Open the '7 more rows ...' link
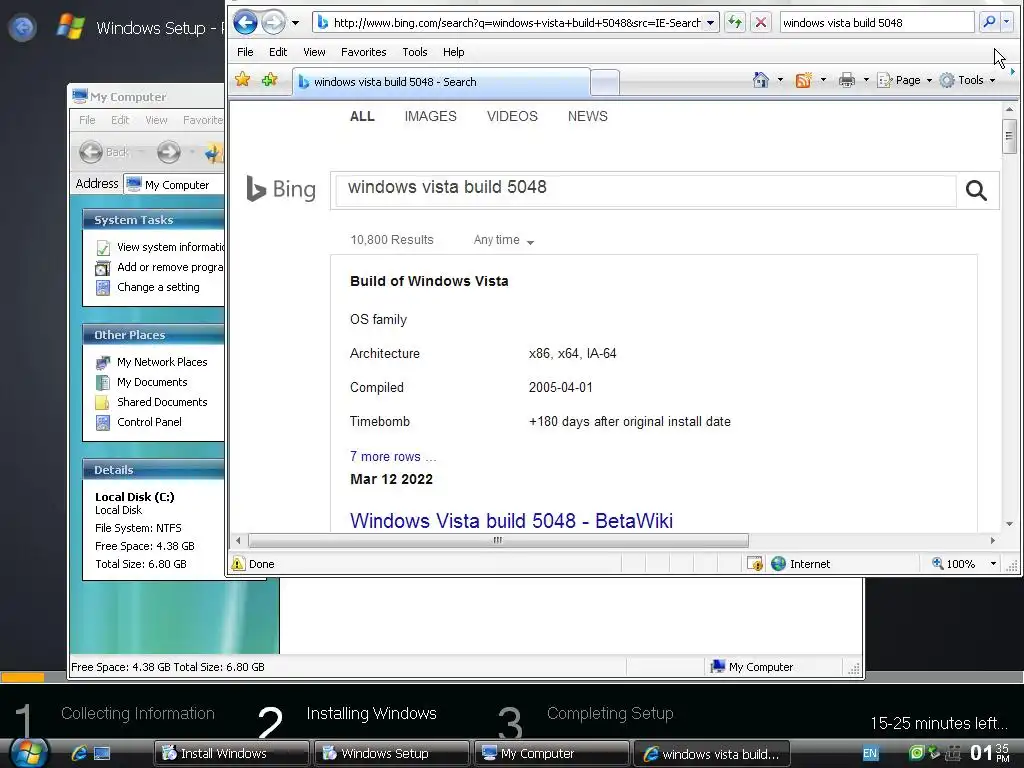1024x768 pixels. pos(392,456)
